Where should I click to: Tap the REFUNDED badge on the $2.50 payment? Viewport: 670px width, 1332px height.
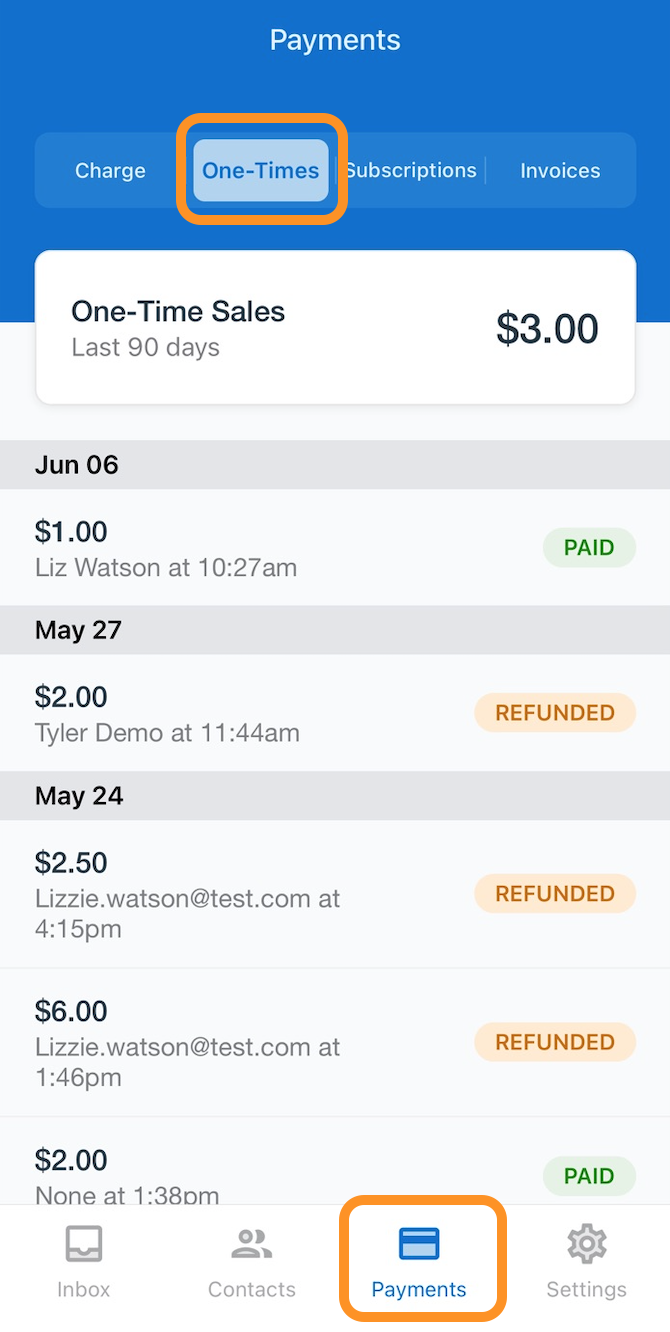pyautogui.click(x=555, y=894)
